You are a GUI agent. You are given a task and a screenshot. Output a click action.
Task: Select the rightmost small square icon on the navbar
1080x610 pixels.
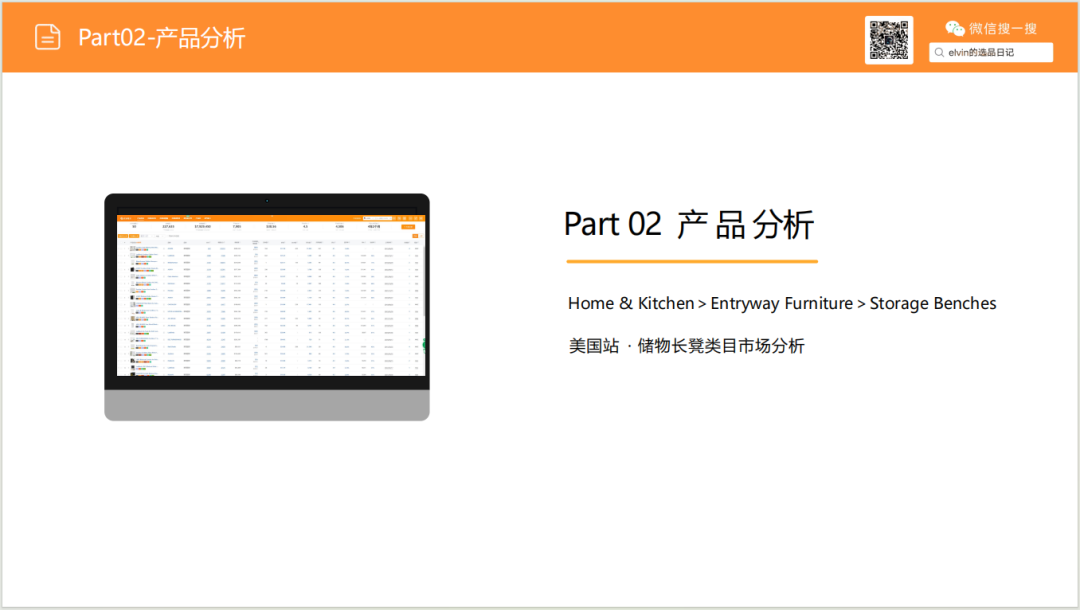(x=420, y=218)
